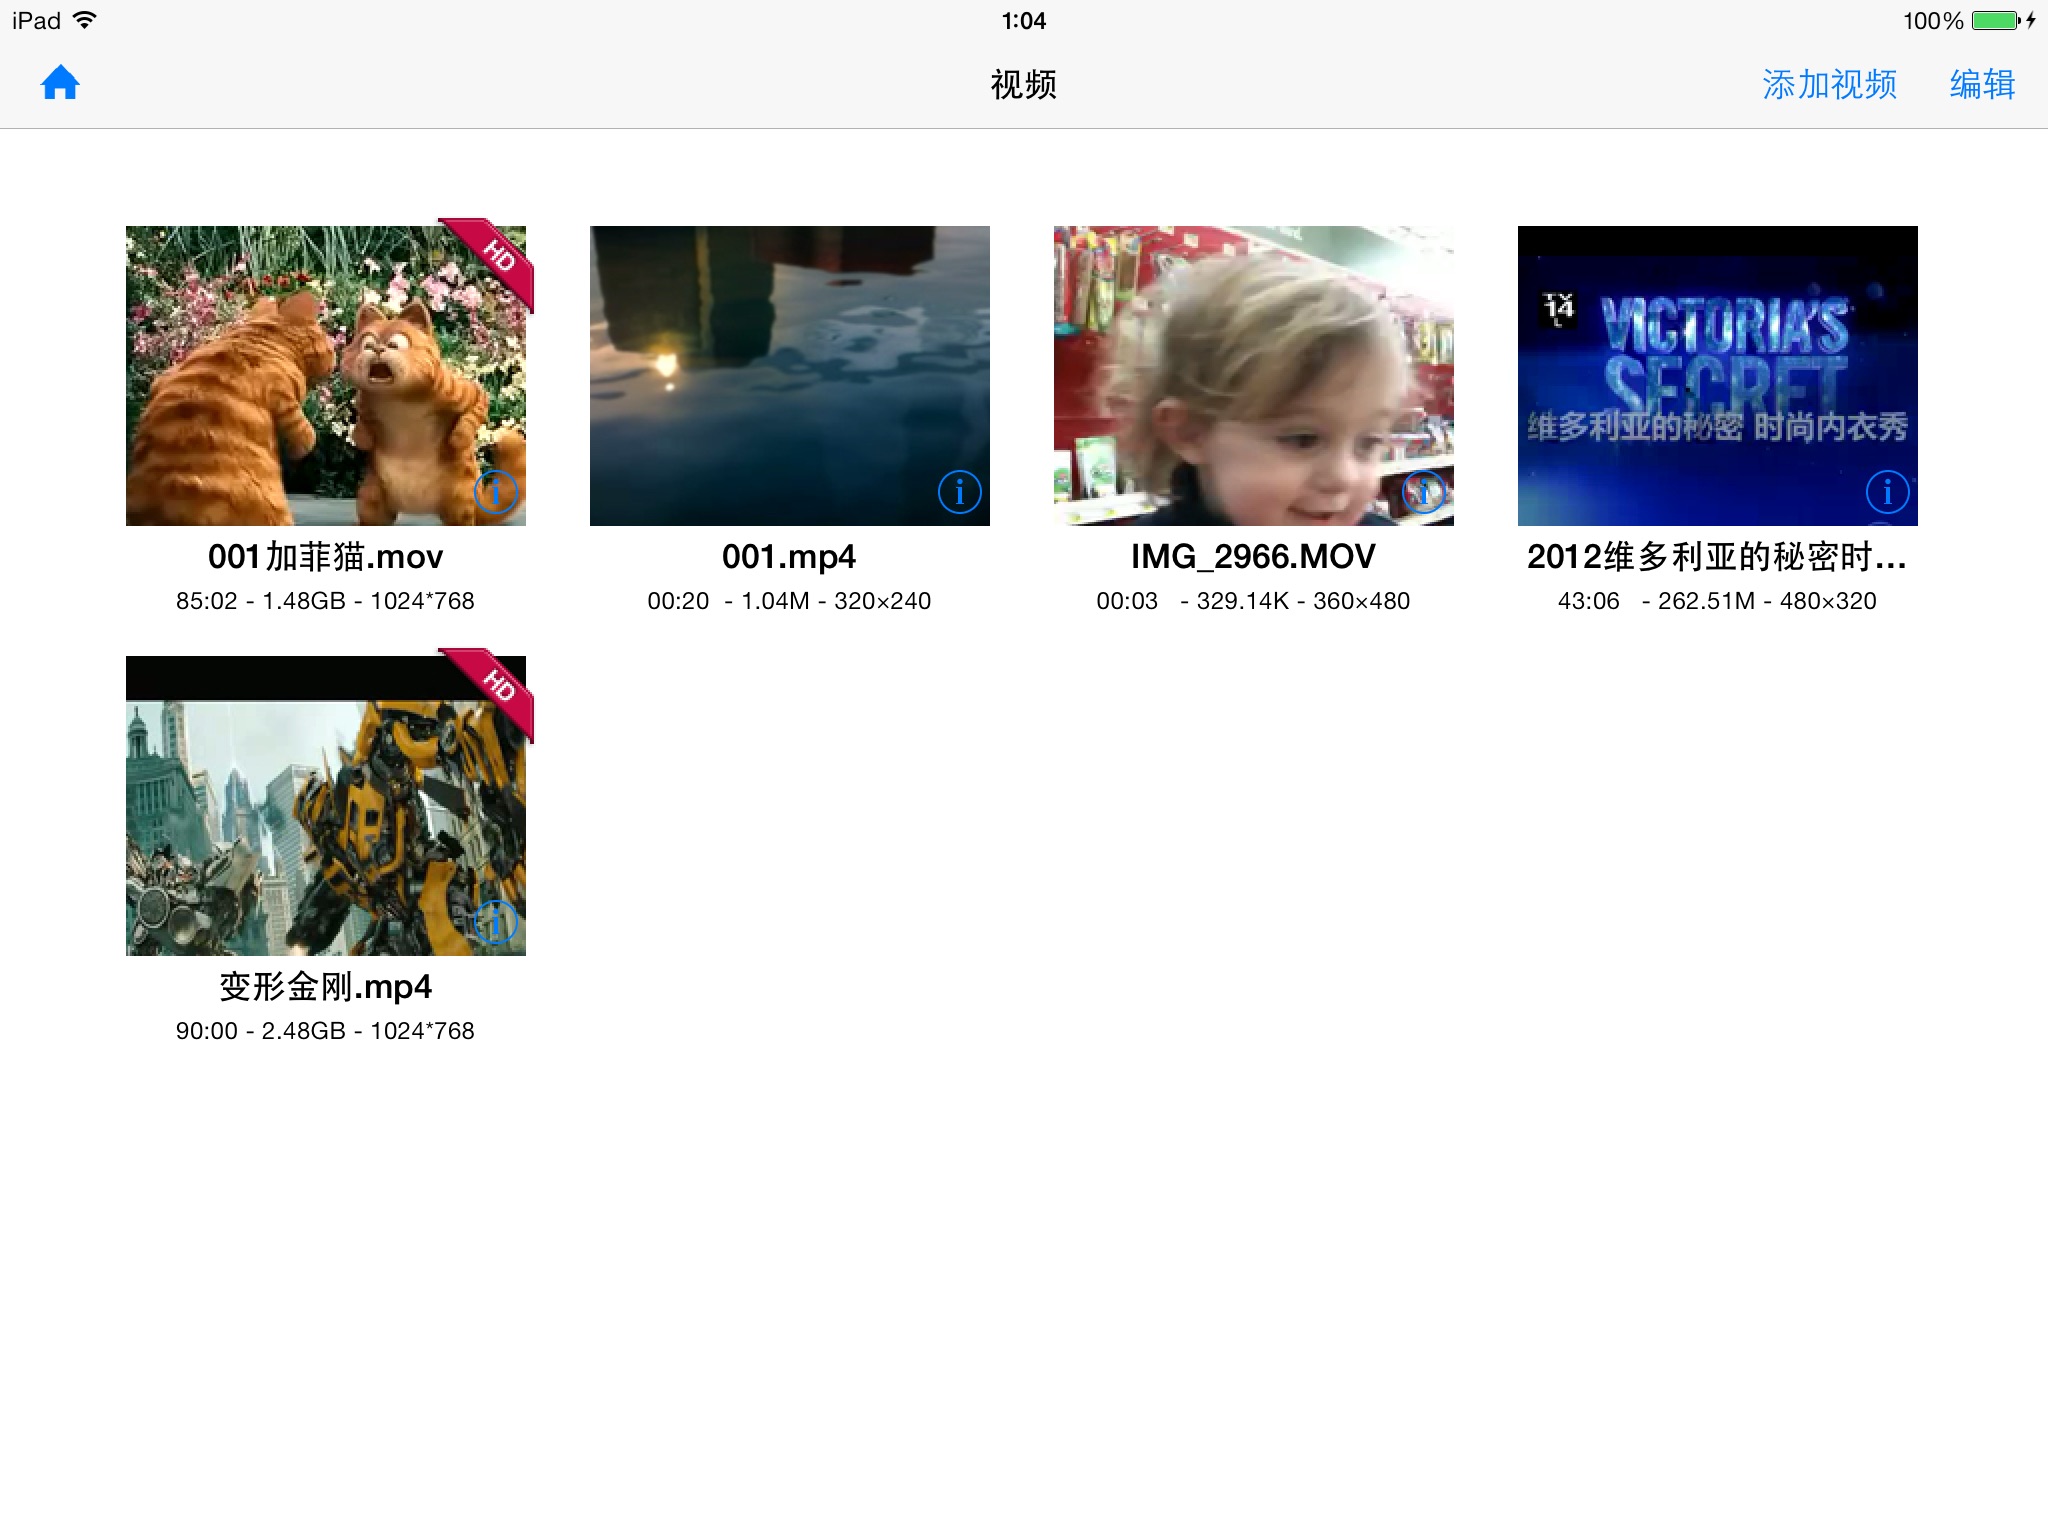Tap the 编辑 button

[x=1982, y=84]
